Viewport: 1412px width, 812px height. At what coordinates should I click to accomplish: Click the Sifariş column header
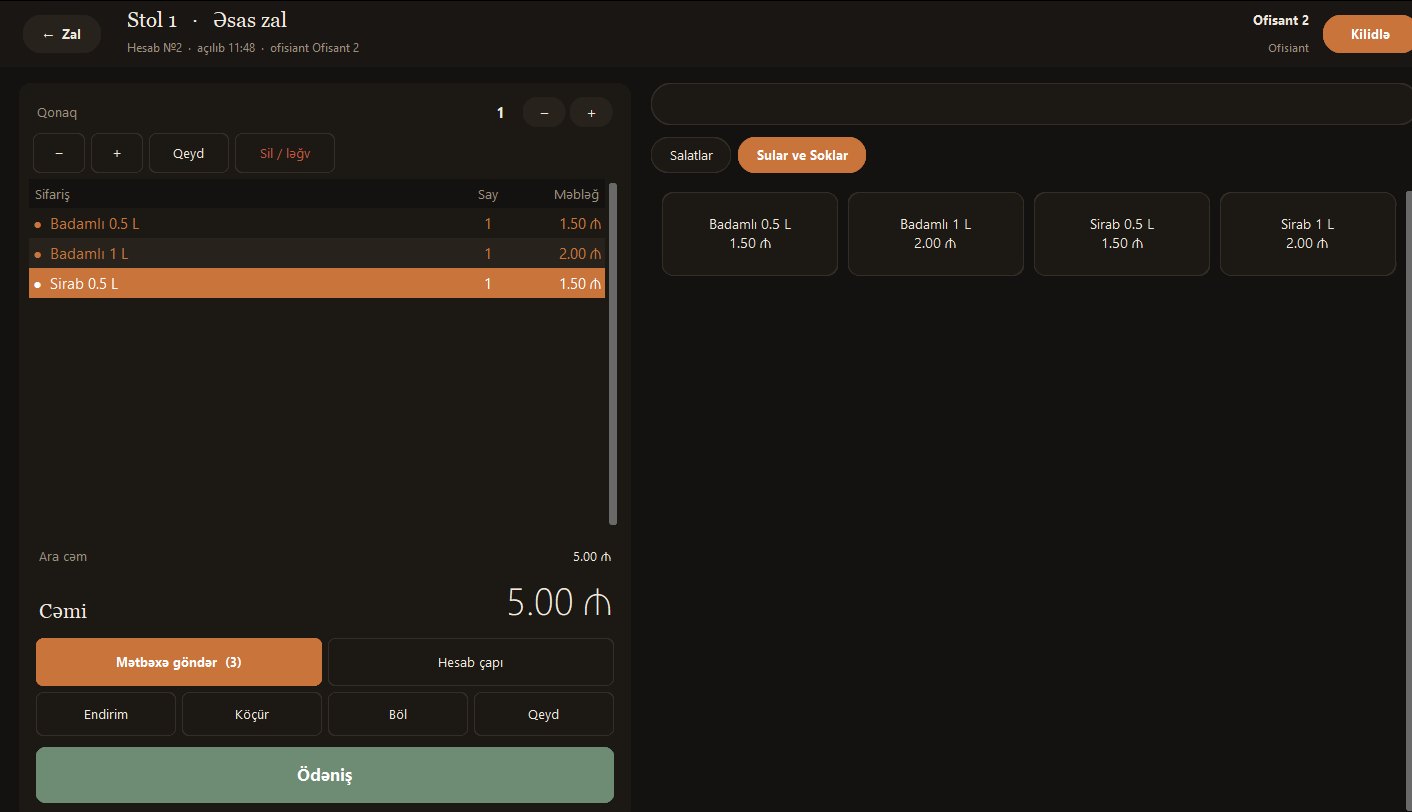pyautogui.click(x=53, y=194)
